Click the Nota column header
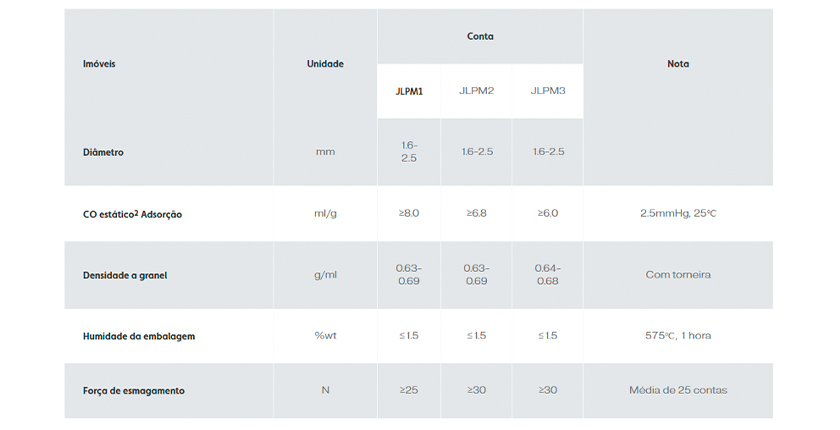 (x=678, y=64)
